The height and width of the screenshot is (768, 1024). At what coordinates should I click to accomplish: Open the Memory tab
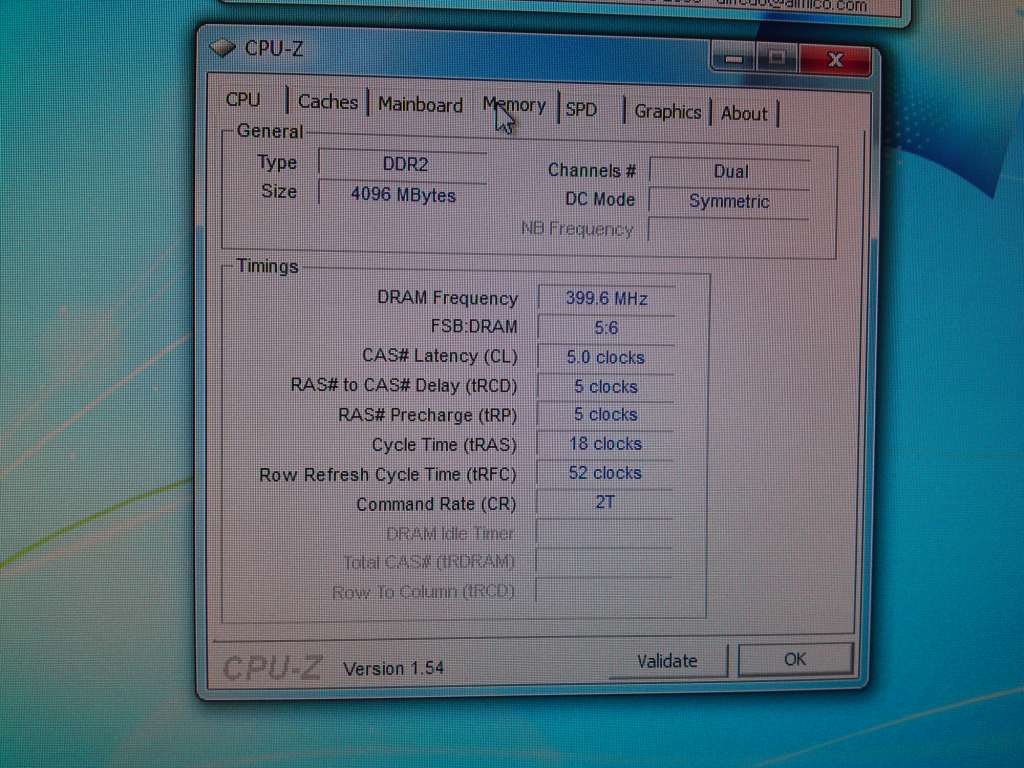click(515, 106)
